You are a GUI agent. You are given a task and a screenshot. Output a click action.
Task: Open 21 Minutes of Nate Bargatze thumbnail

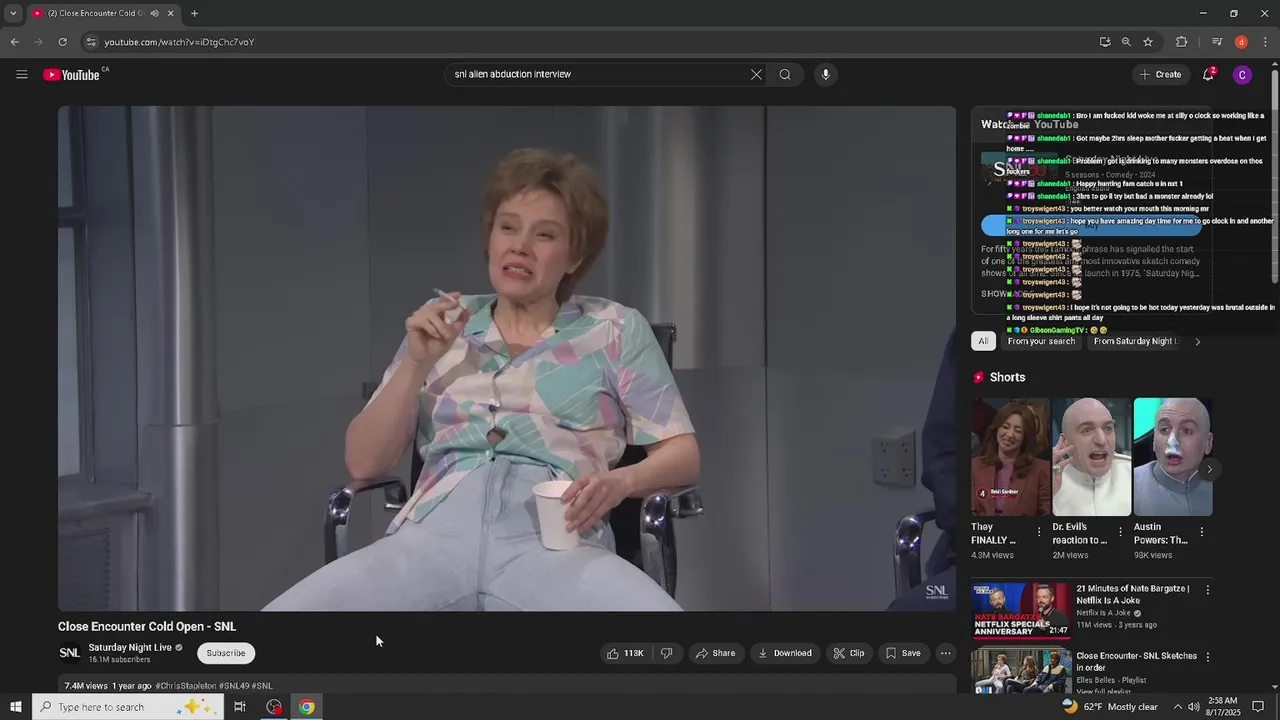pyautogui.click(x=1021, y=610)
